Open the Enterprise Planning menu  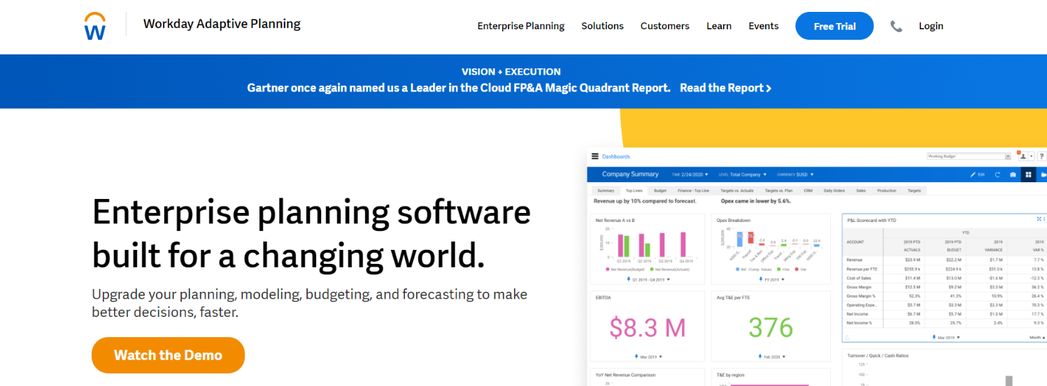coord(521,26)
